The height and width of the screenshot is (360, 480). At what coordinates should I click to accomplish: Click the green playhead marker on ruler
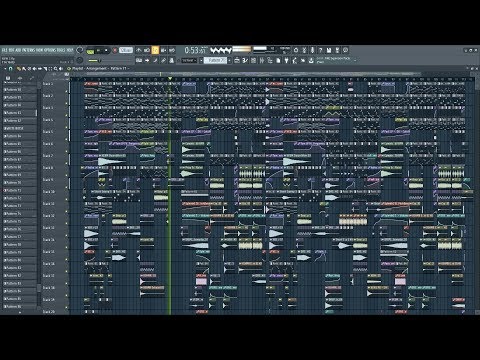[170, 79]
